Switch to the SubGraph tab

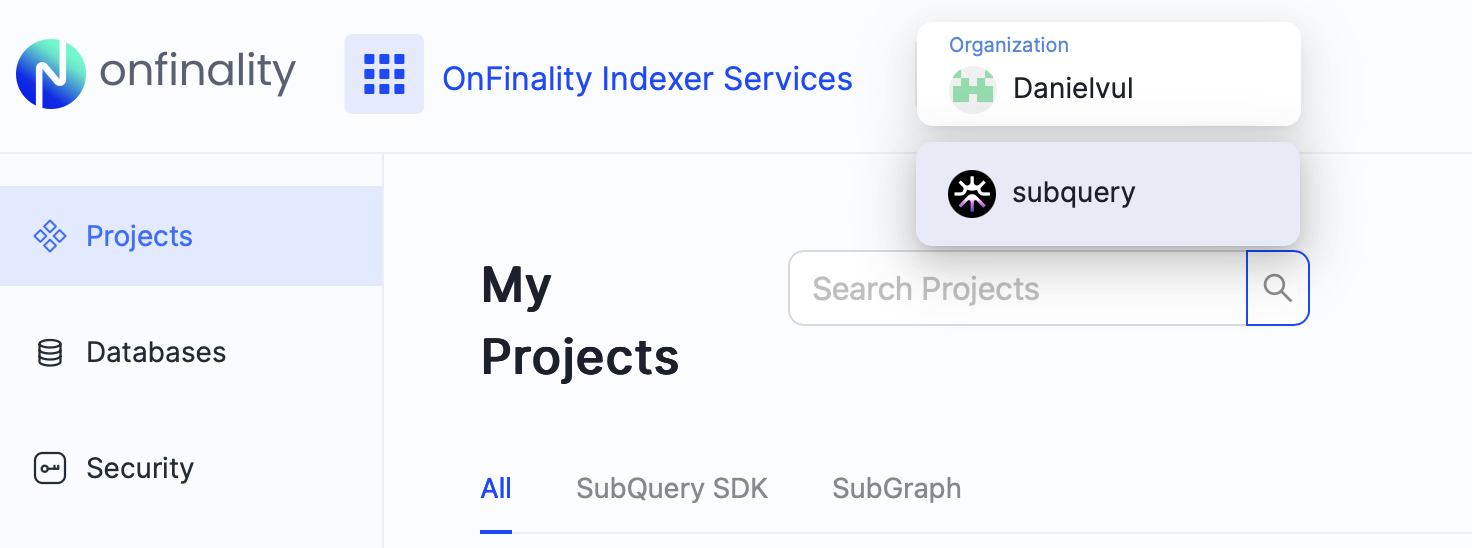896,488
